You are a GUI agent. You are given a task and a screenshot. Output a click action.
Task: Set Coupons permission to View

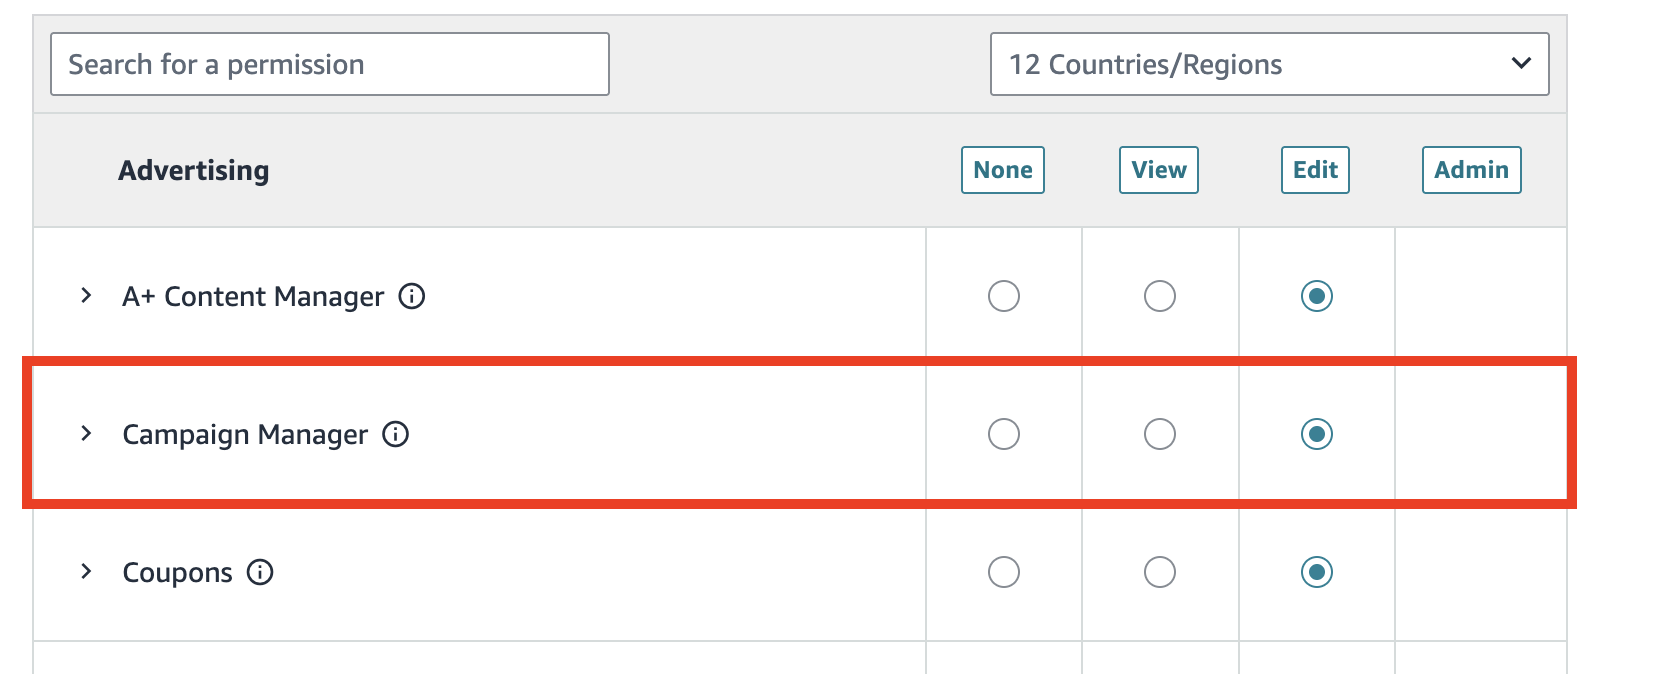[1159, 572]
